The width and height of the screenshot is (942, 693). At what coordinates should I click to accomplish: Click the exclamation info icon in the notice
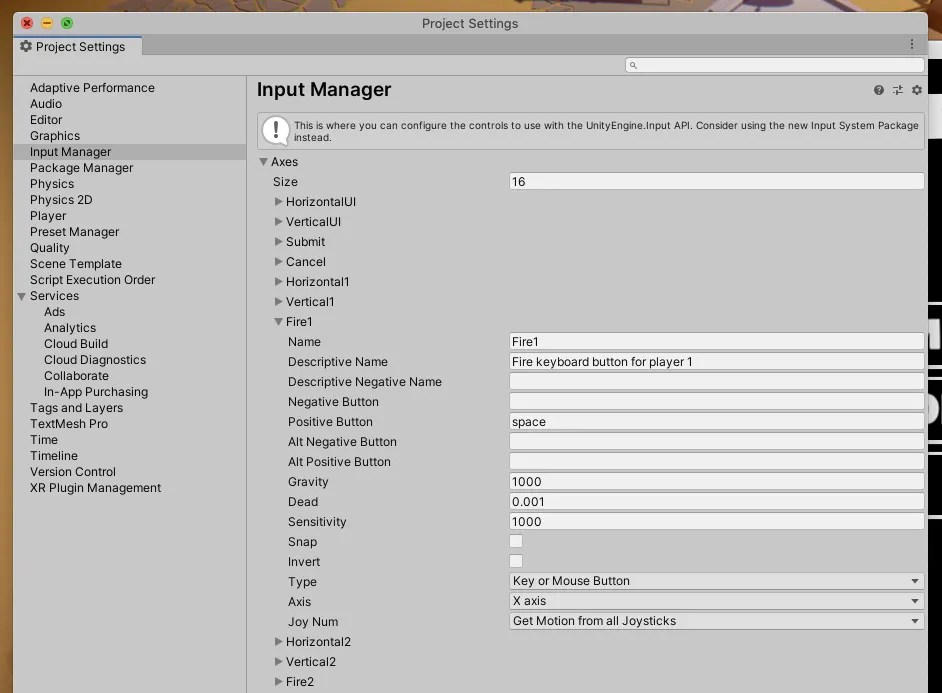pos(276,129)
